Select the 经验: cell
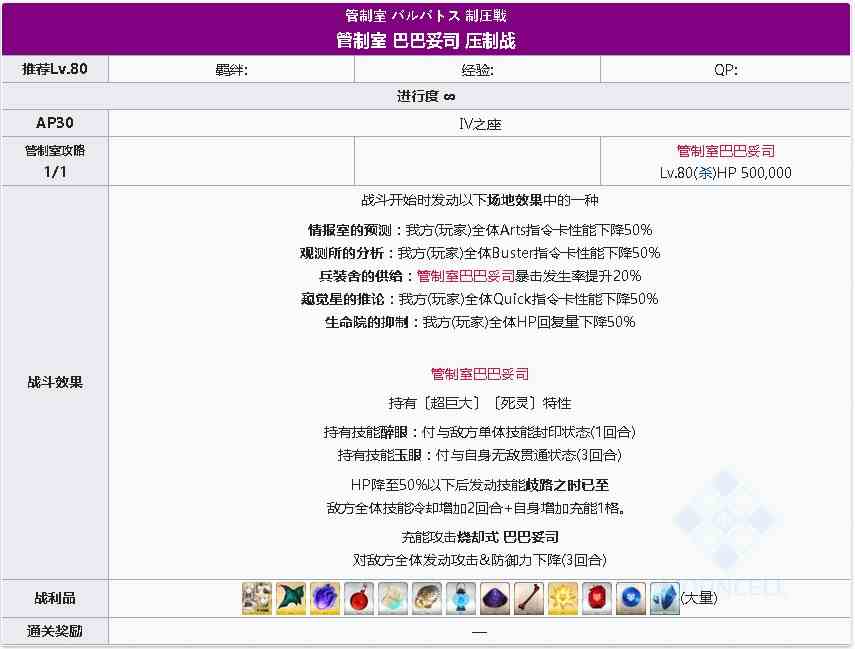Screen dimensions: 855x649 click(477, 69)
